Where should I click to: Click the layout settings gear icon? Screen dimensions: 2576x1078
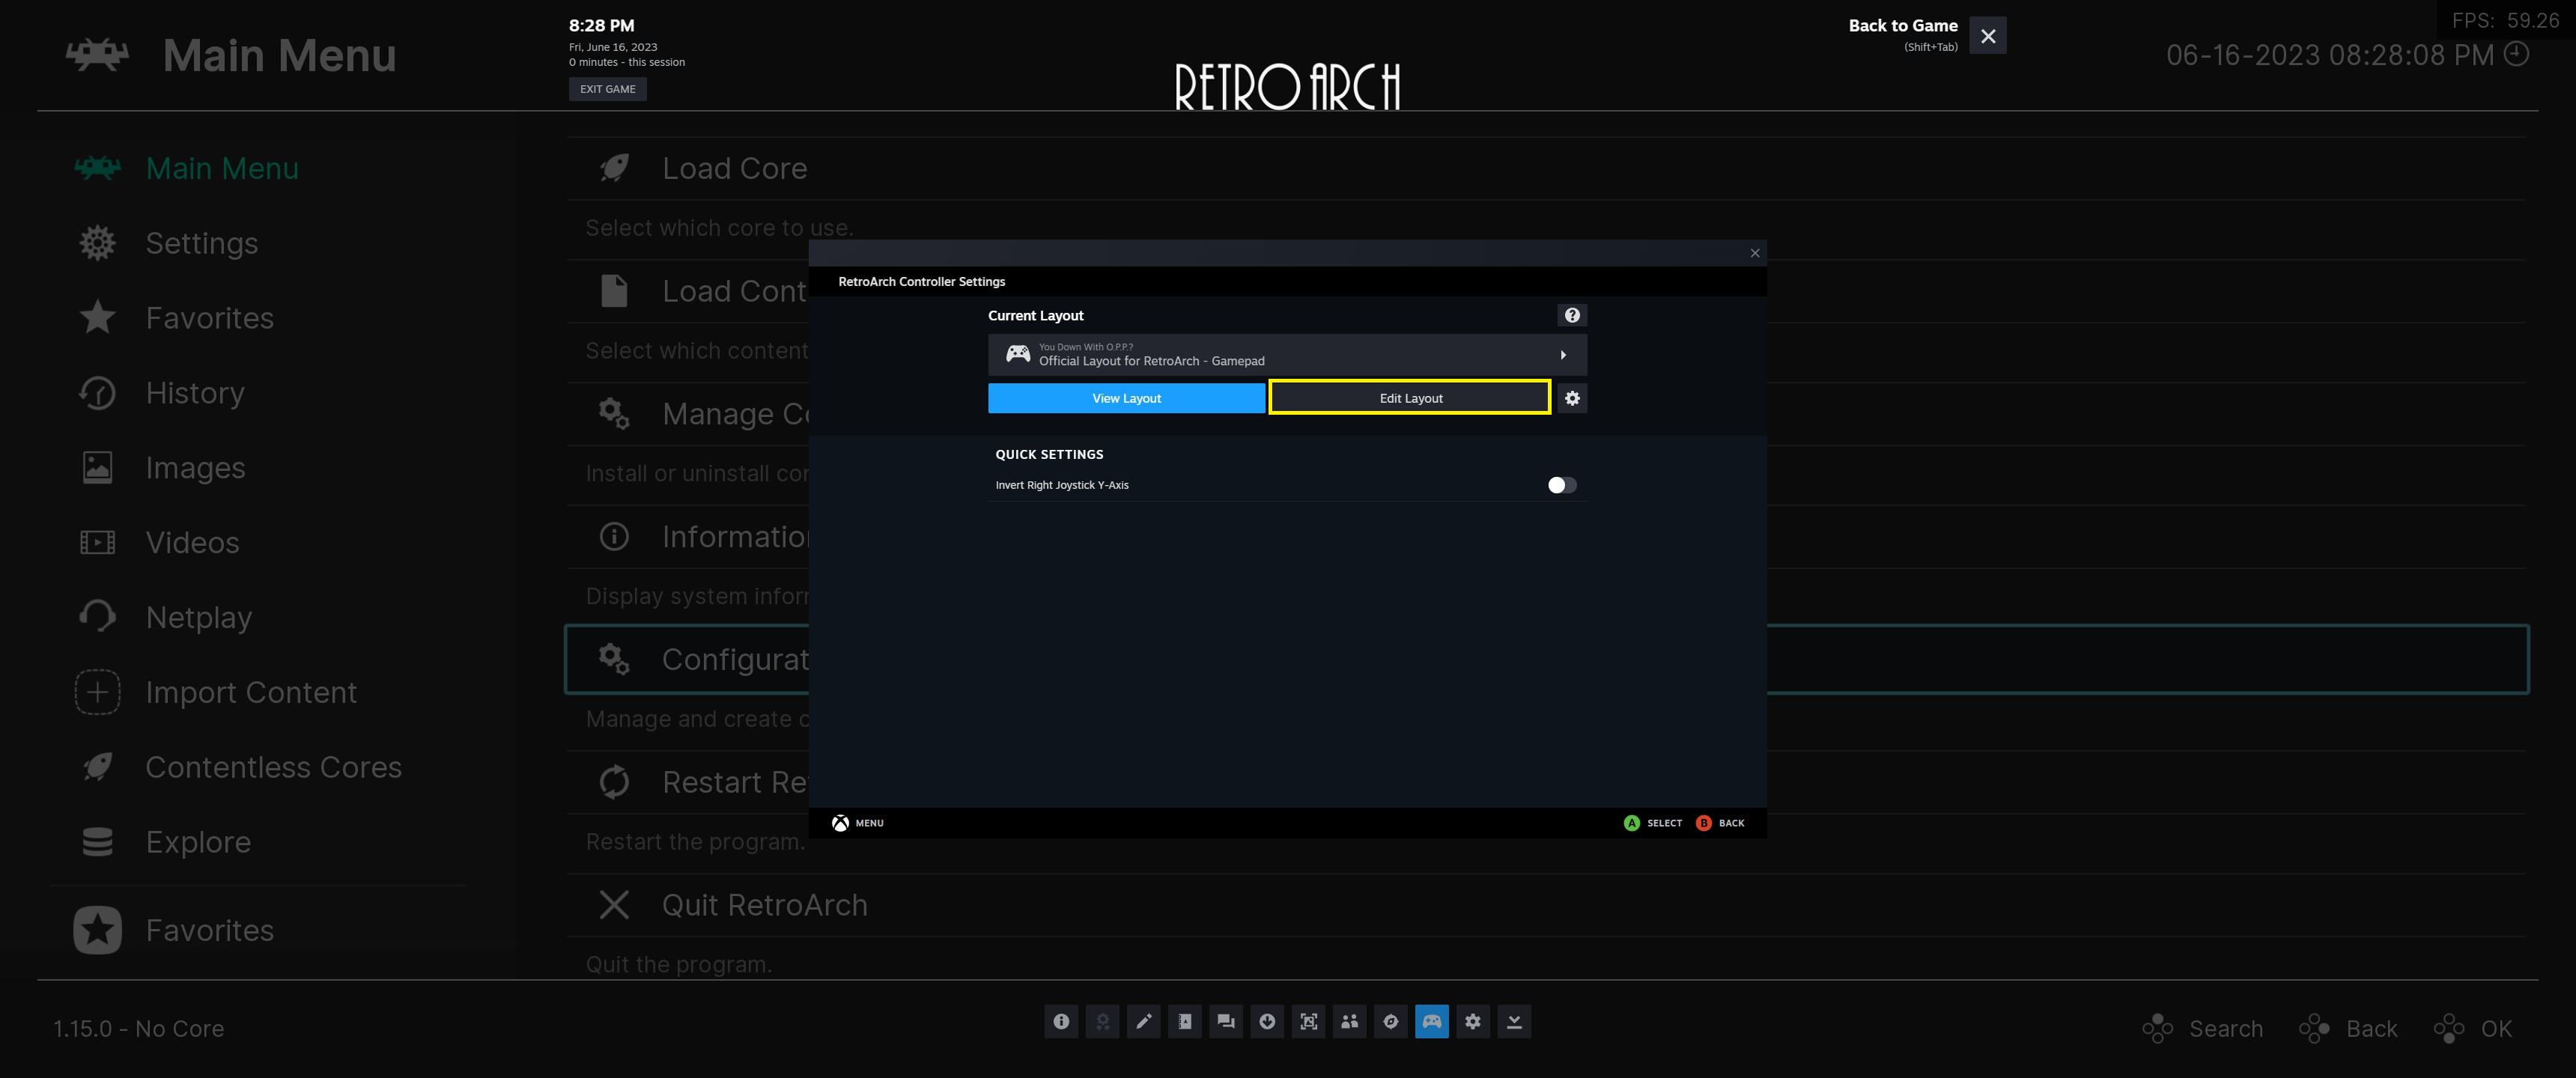tap(1572, 398)
